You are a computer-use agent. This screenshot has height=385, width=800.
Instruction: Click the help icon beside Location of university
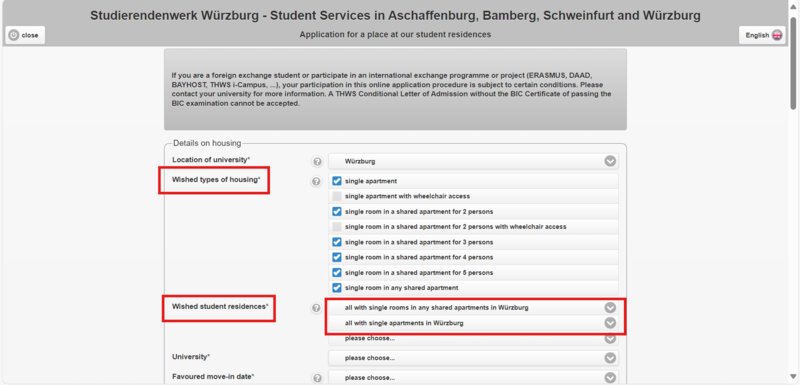coord(317,162)
